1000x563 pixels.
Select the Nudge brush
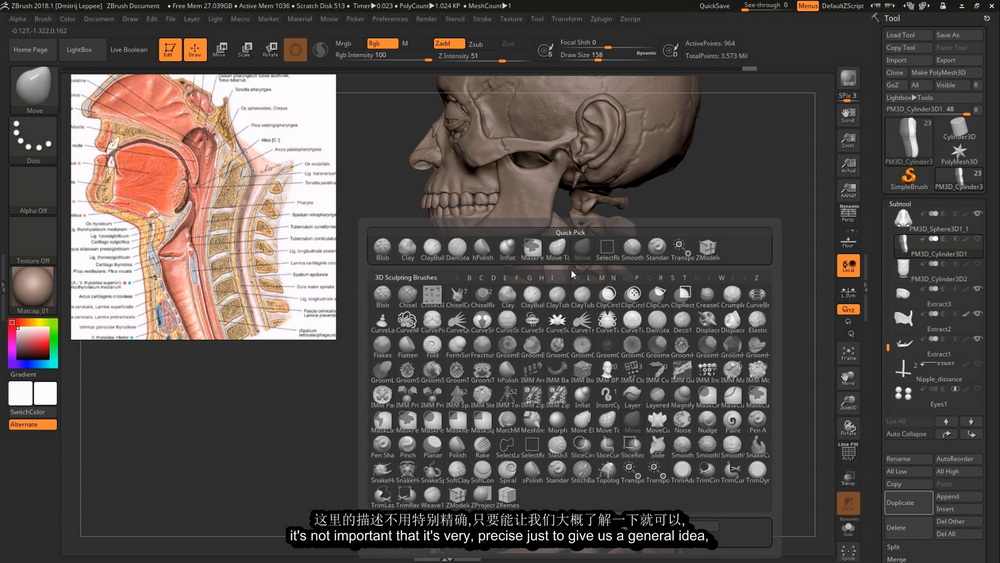point(707,421)
